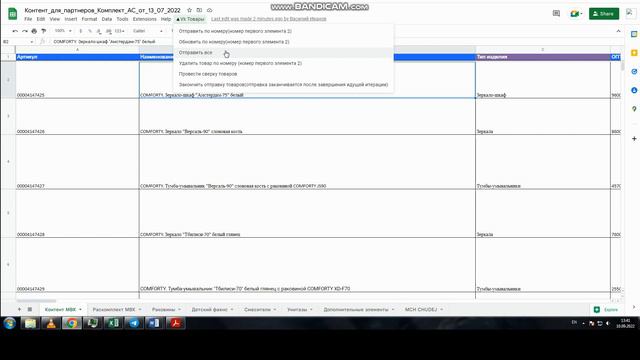Choose Удалить товар по номеру menu item
640x360 pixels.
(x=283, y=63)
